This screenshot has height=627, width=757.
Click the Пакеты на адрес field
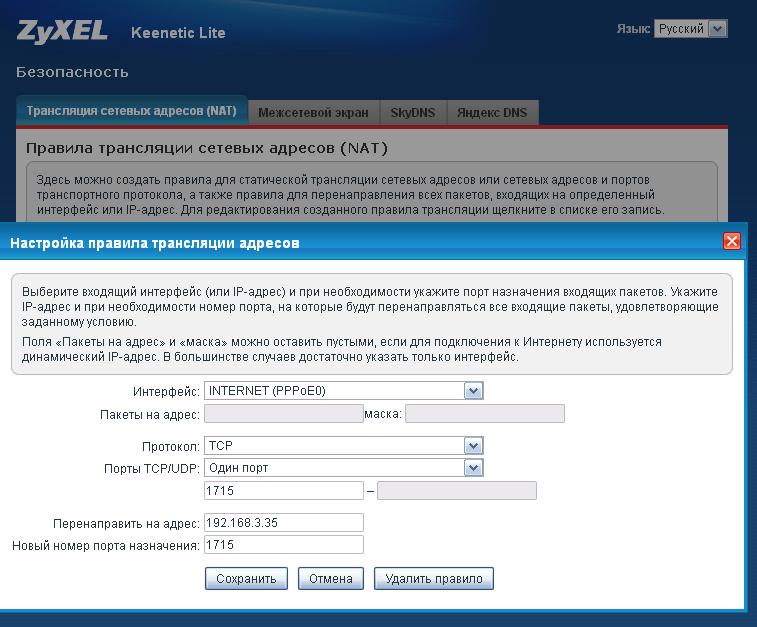click(283, 413)
